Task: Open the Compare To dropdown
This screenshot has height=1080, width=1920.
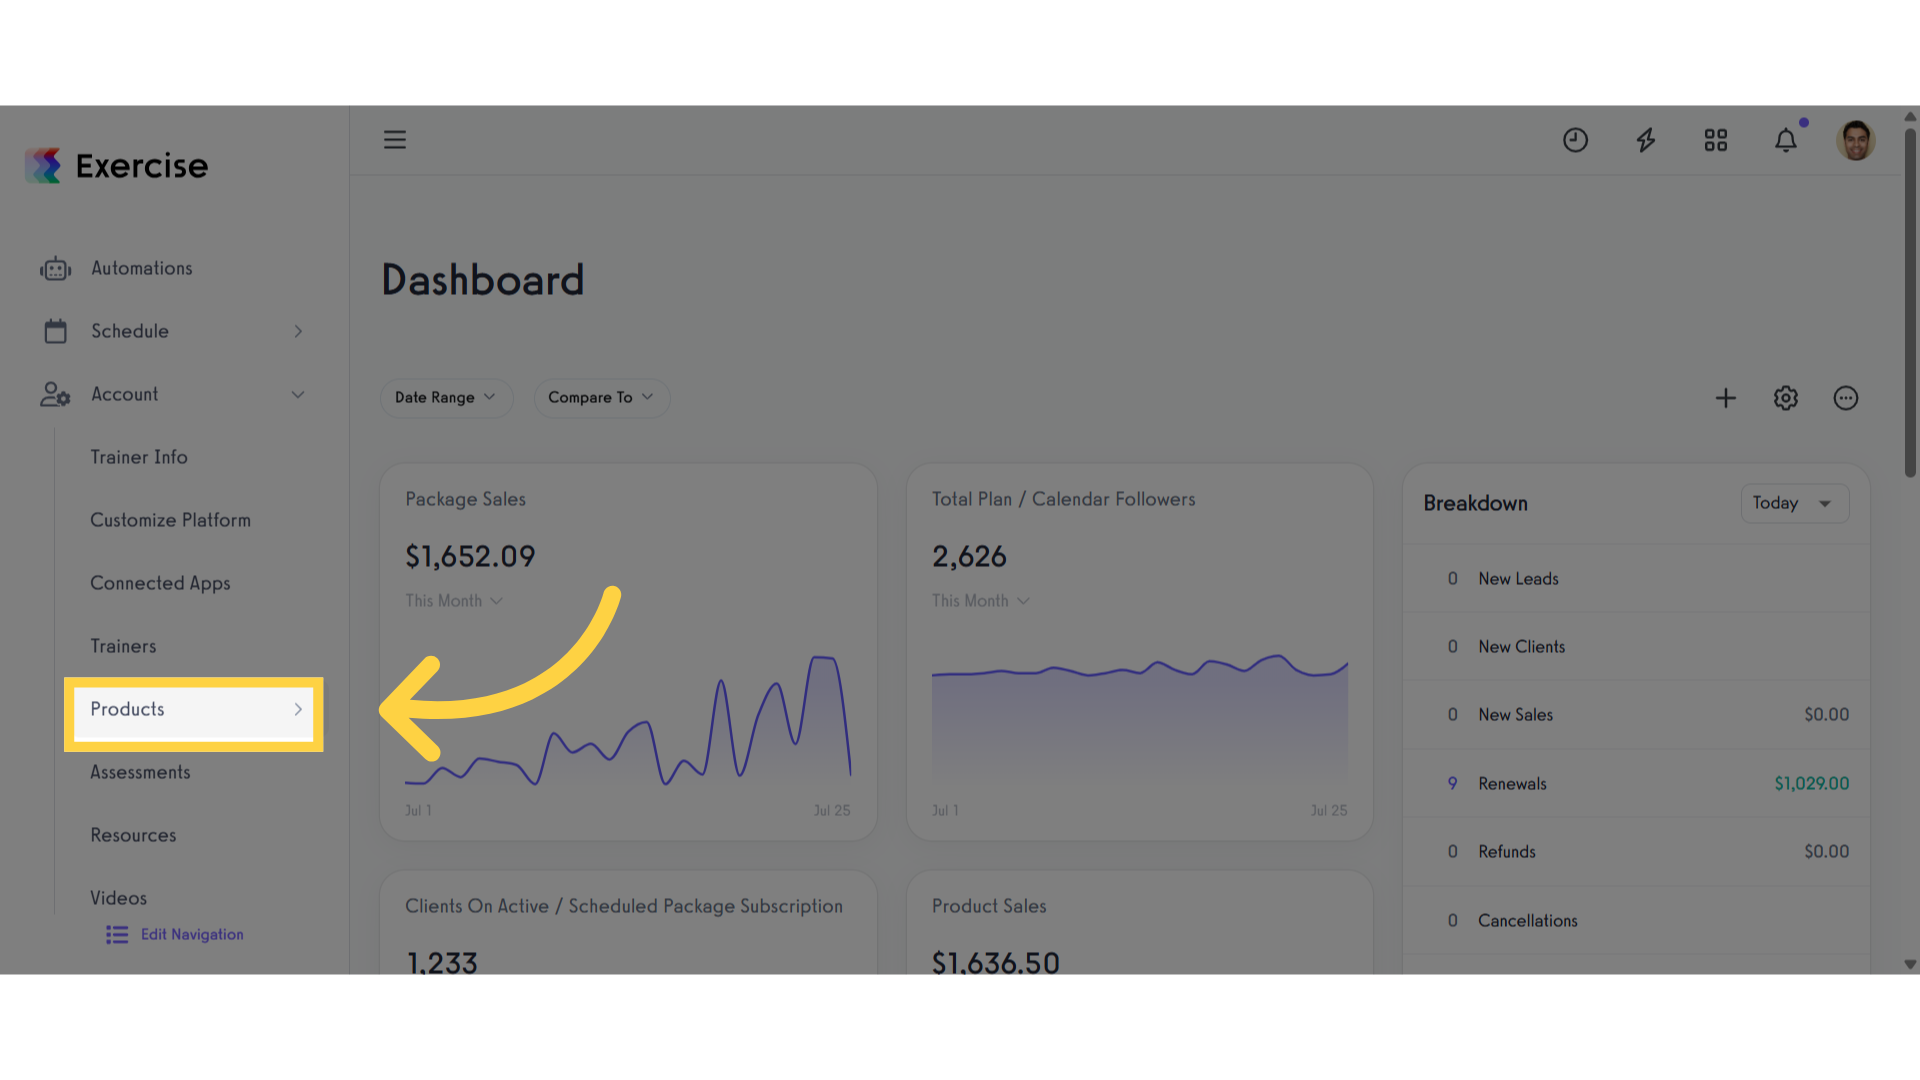Action: [x=601, y=398]
